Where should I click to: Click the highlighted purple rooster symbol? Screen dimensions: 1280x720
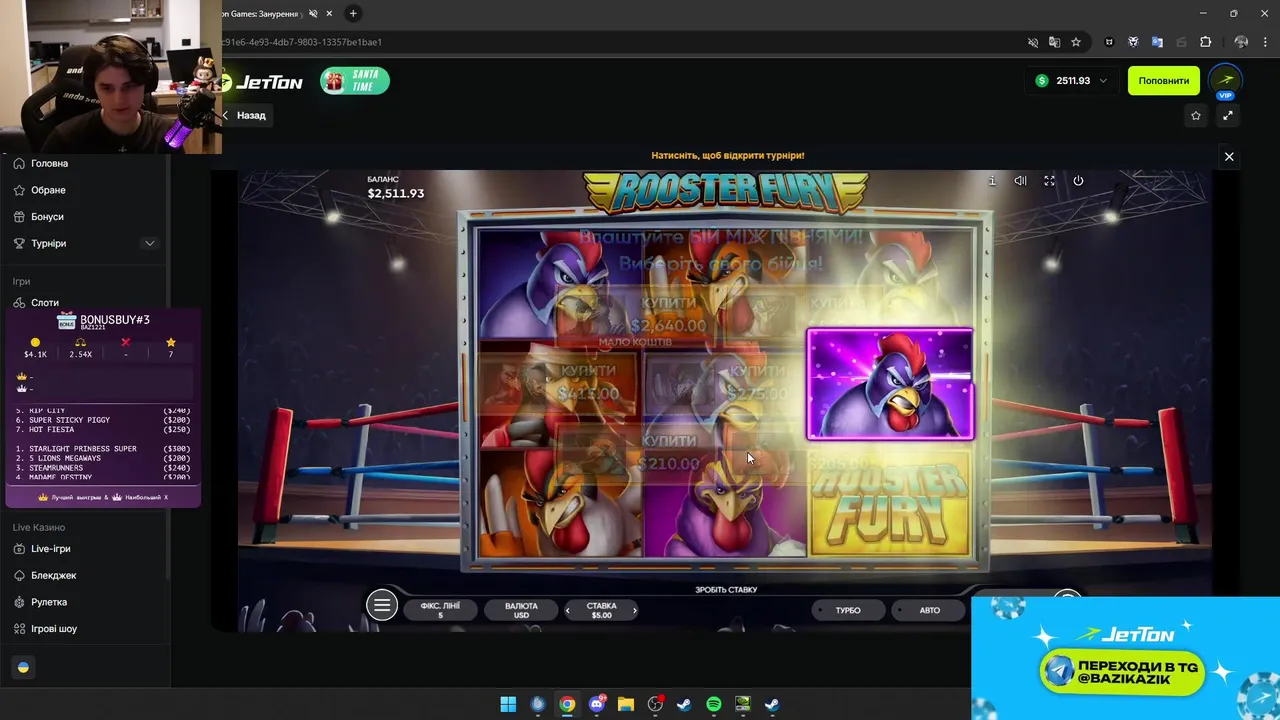[x=890, y=384]
